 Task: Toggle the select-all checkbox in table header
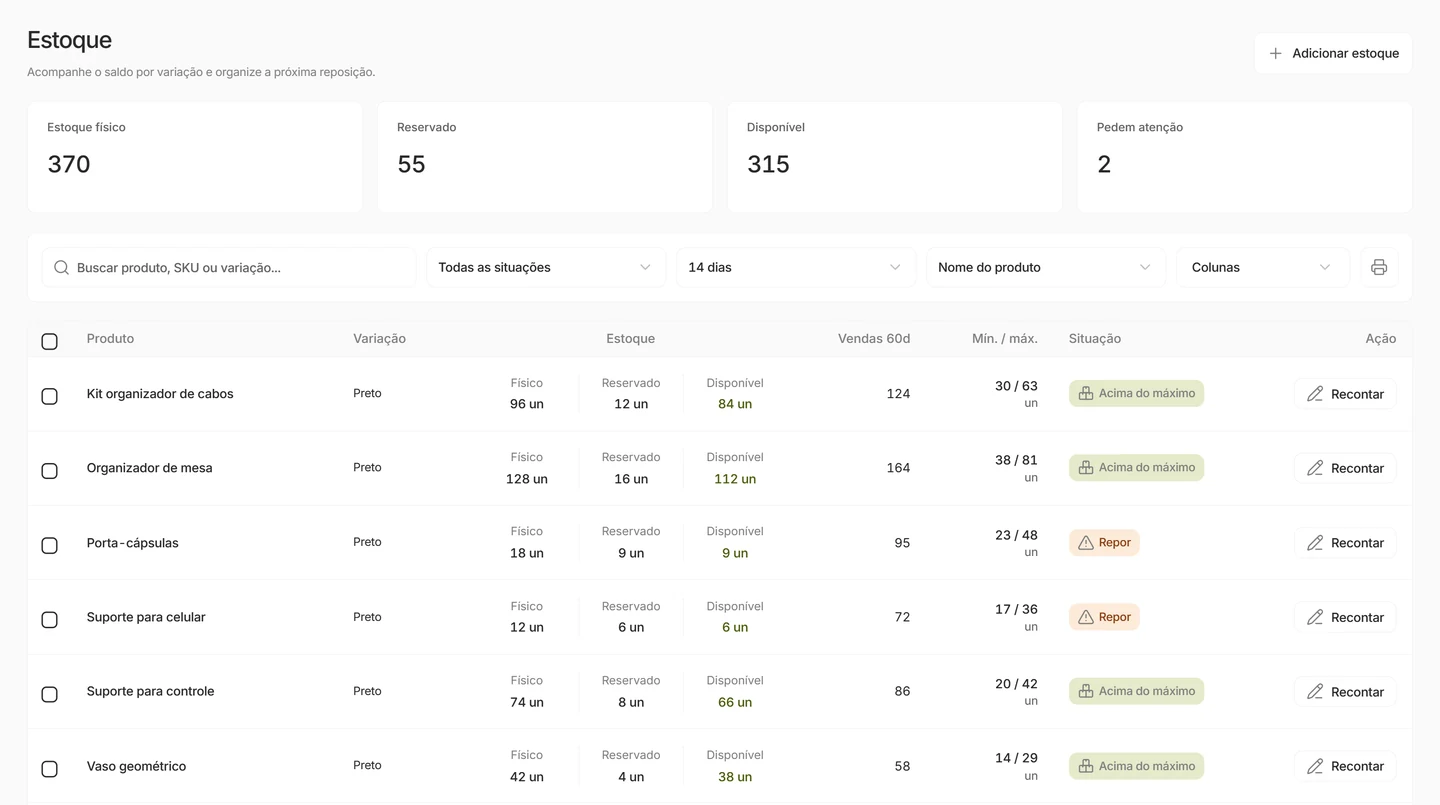tap(49, 341)
